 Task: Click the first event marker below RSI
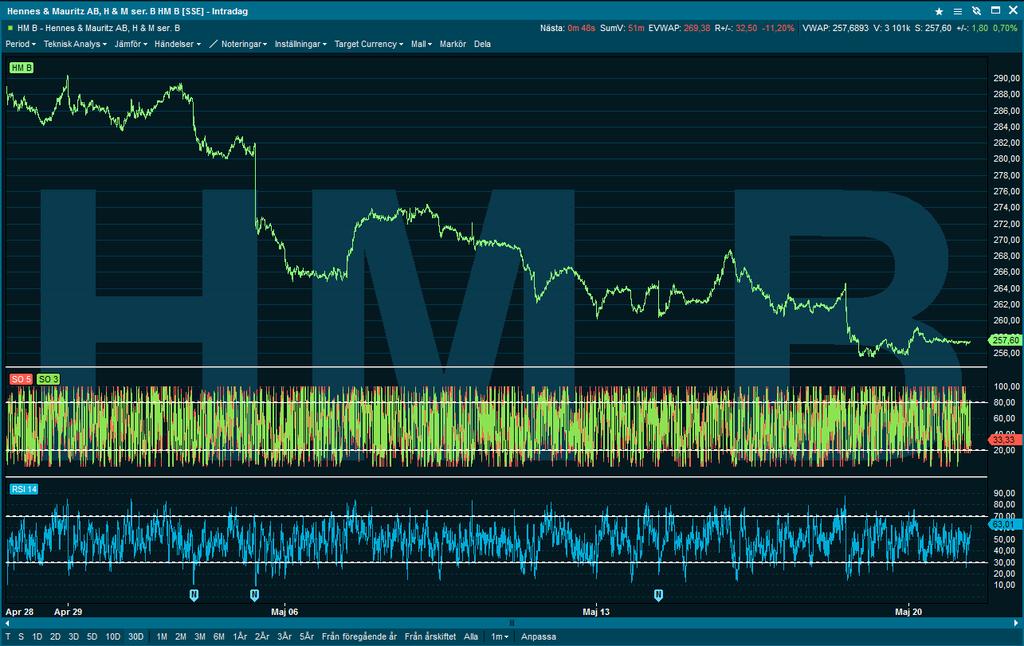click(x=194, y=594)
